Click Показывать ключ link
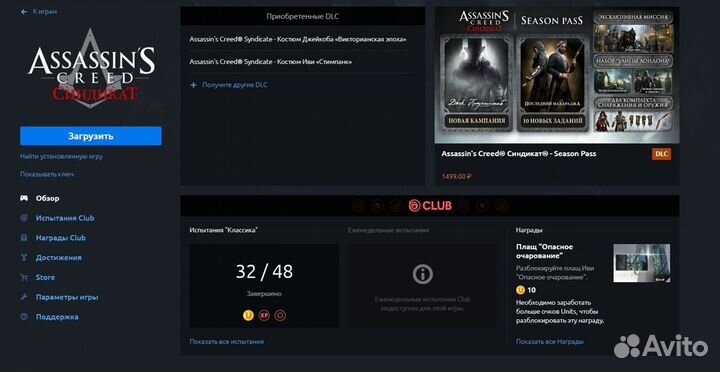 coord(47,174)
